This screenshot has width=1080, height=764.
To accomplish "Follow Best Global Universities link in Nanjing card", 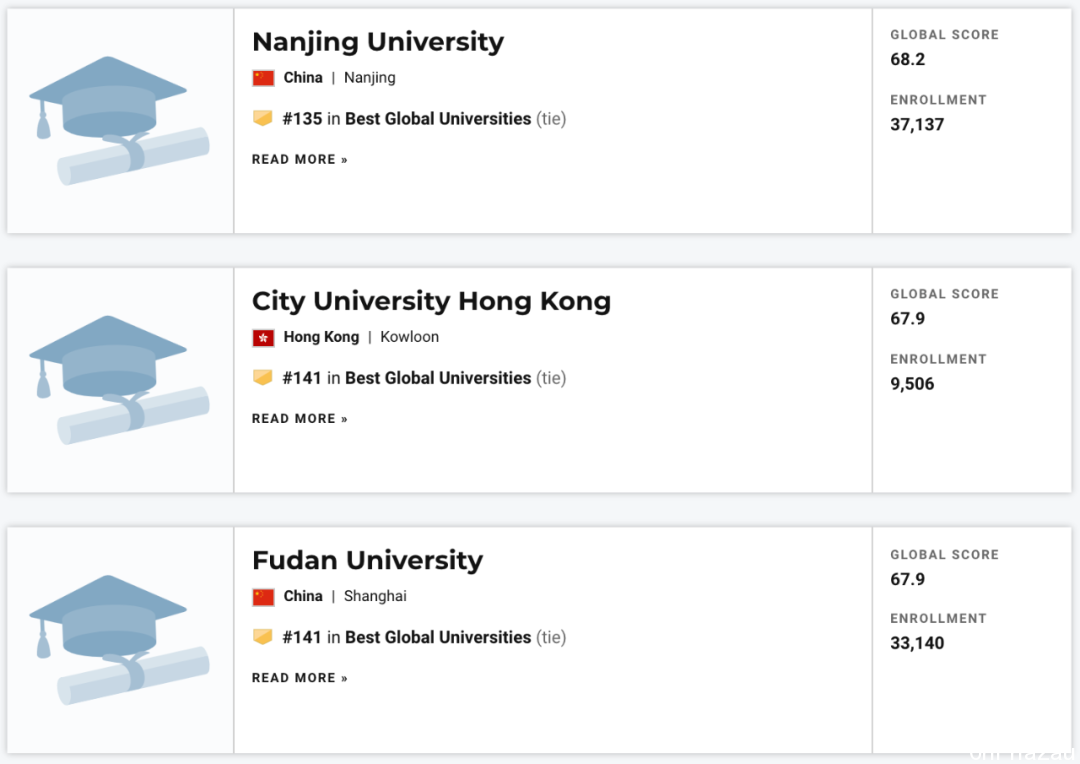I will [x=438, y=118].
